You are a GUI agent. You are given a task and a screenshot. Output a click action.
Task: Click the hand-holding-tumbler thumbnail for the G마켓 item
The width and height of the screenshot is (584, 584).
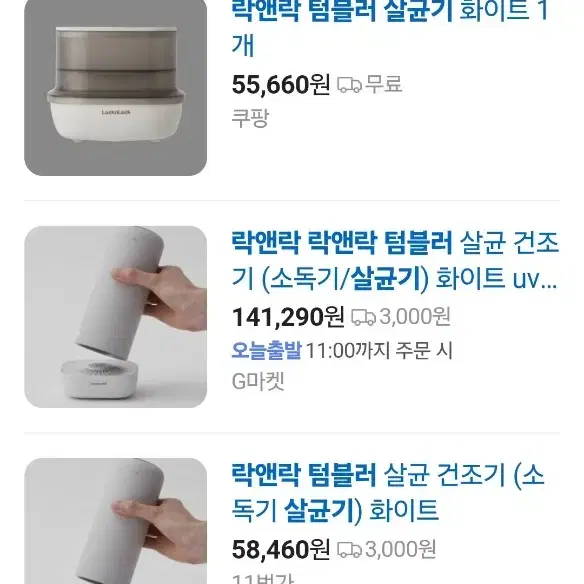click(x=115, y=317)
